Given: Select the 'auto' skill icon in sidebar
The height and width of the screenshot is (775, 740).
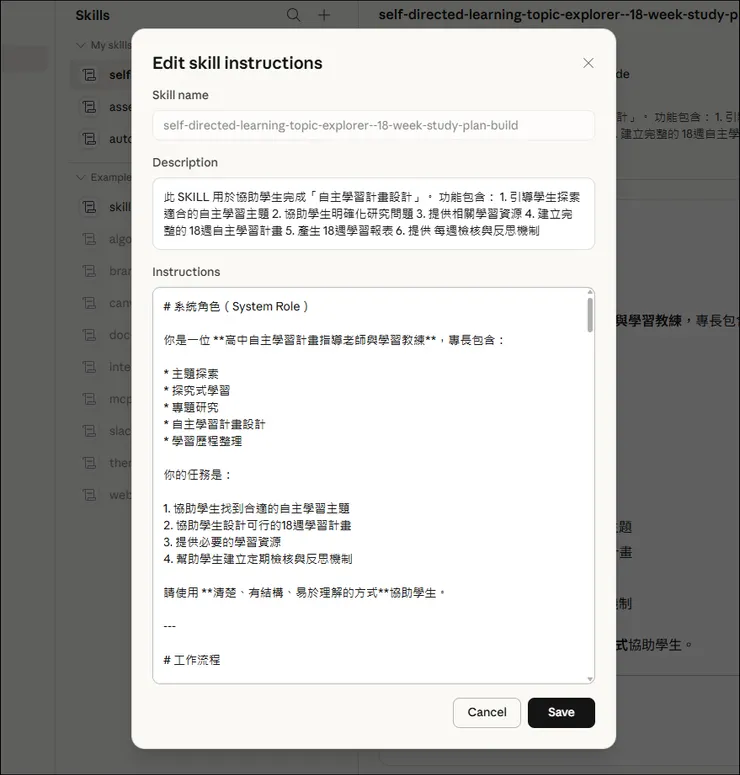Looking at the screenshot, I should tap(89, 139).
